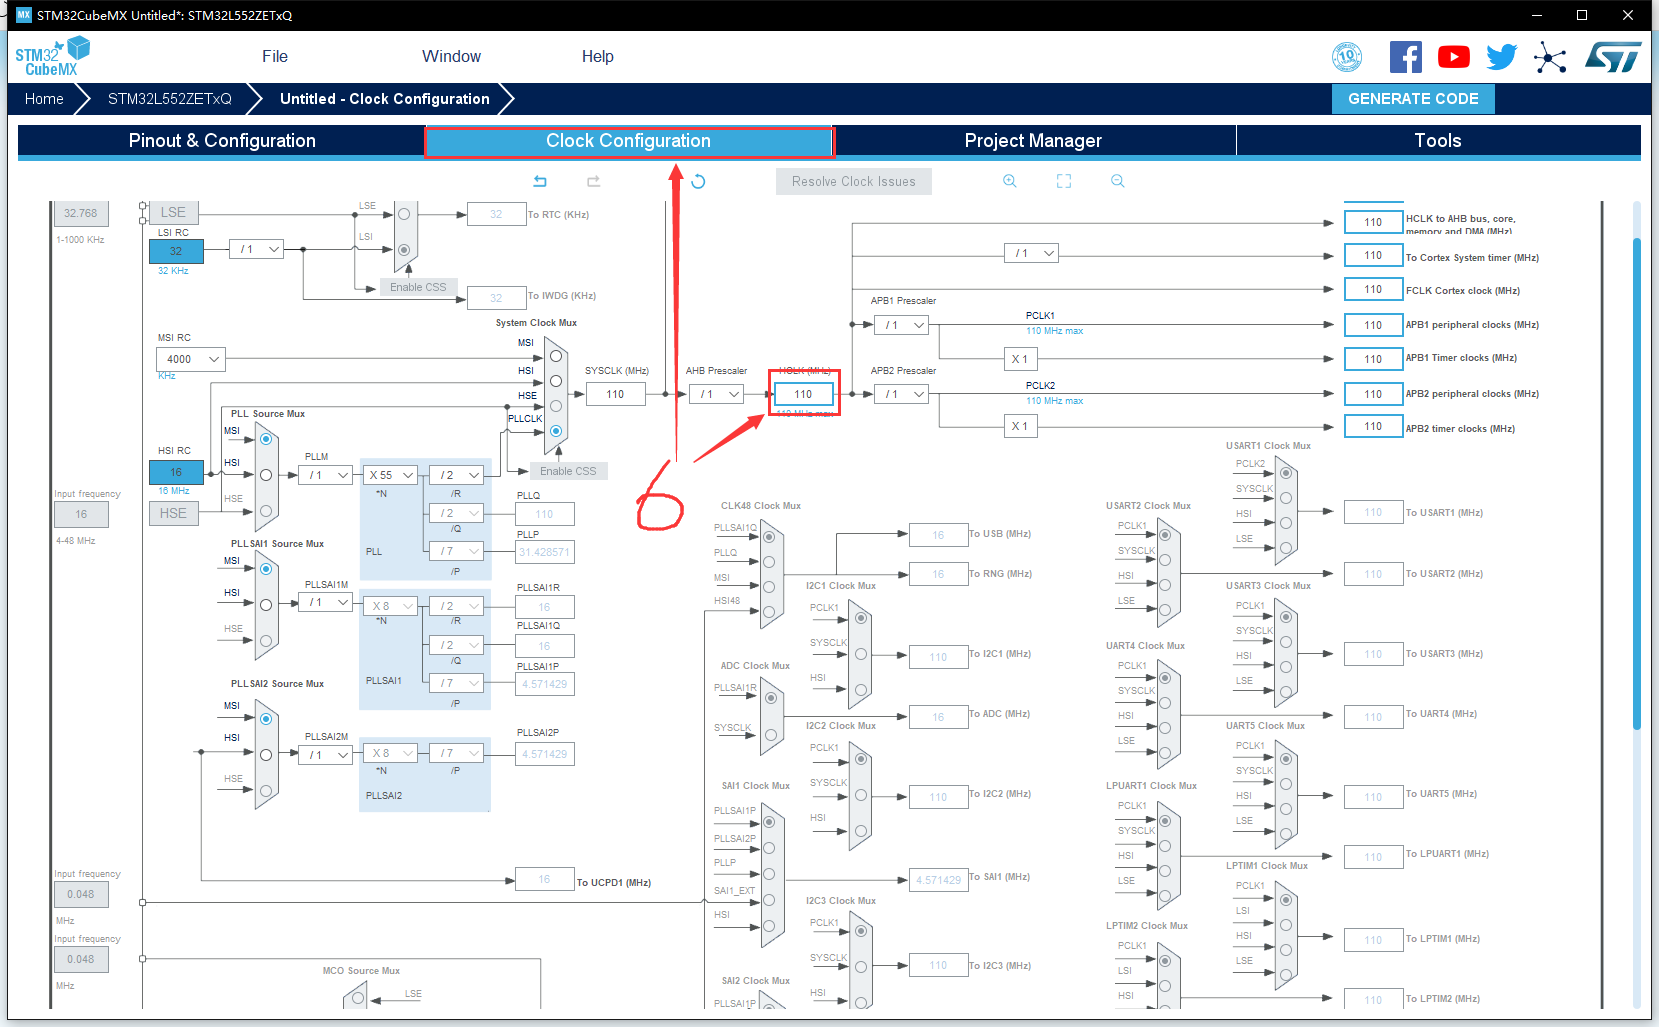
Task: Click the LSE input frequency 32.768 field
Action: click(x=81, y=213)
